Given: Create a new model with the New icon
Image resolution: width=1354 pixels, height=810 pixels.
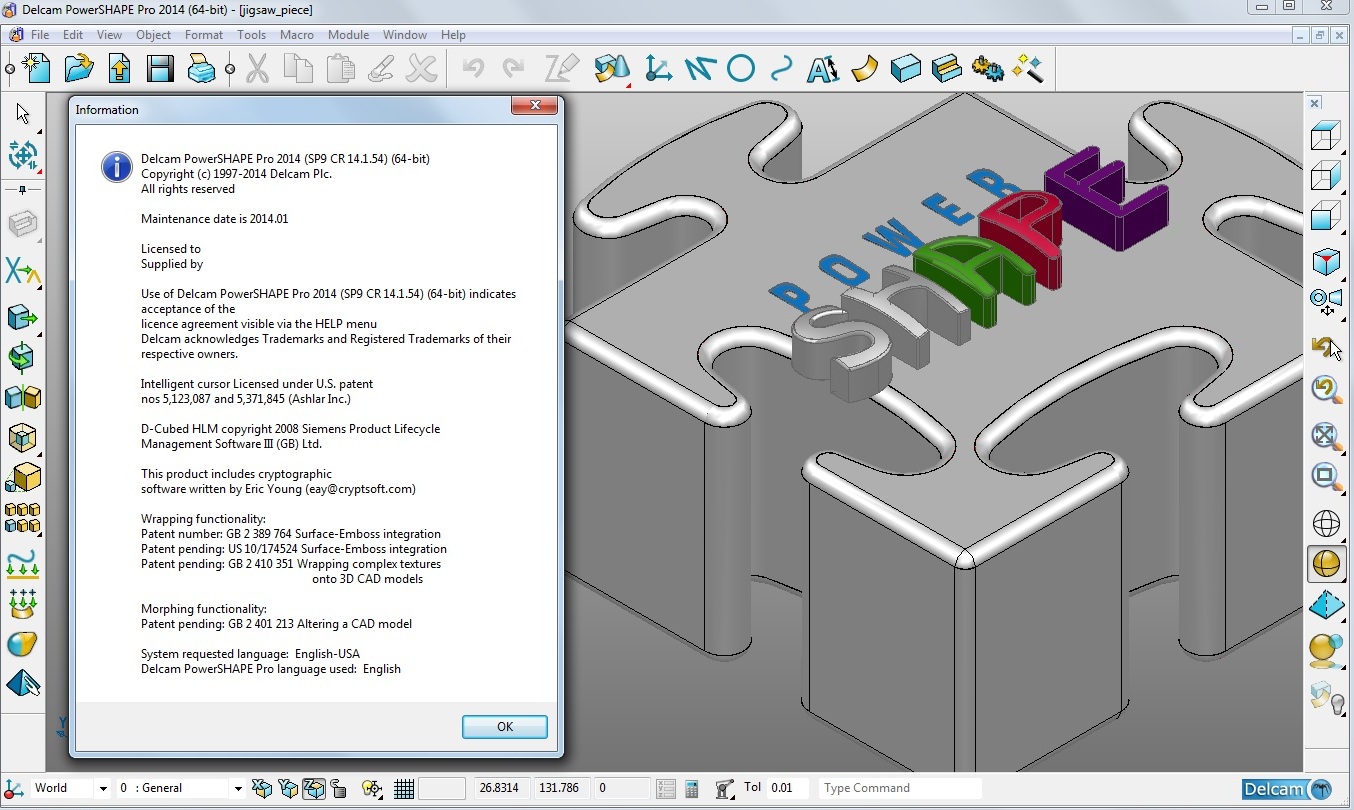Looking at the screenshot, I should click(38, 69).
